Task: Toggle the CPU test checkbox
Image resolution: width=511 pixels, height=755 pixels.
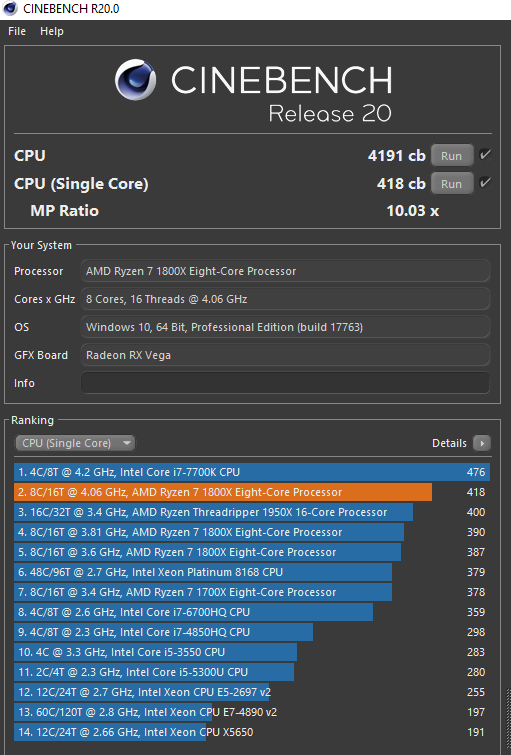Action: click(x=485, y=155)
